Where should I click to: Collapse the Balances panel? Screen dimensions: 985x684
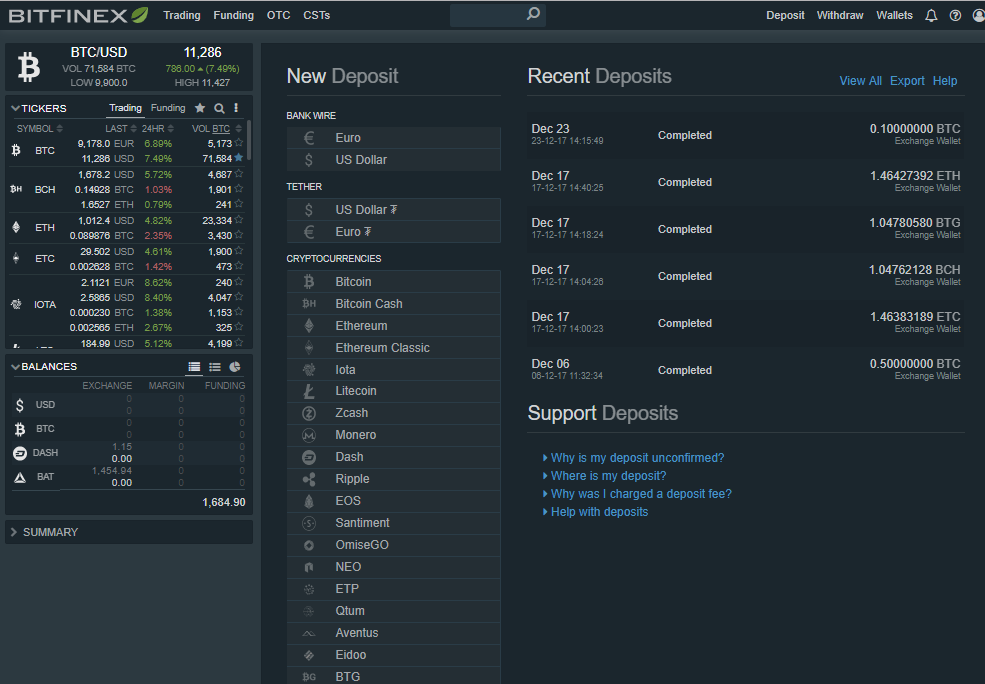tap(15, 366)
